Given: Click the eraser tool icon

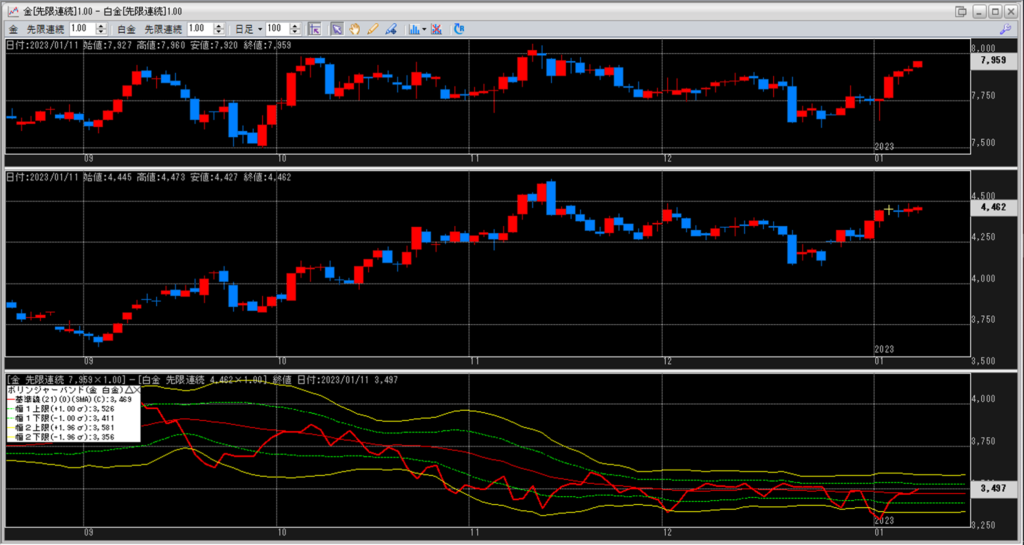Looking at the screenshot, I should coord(389,29).
